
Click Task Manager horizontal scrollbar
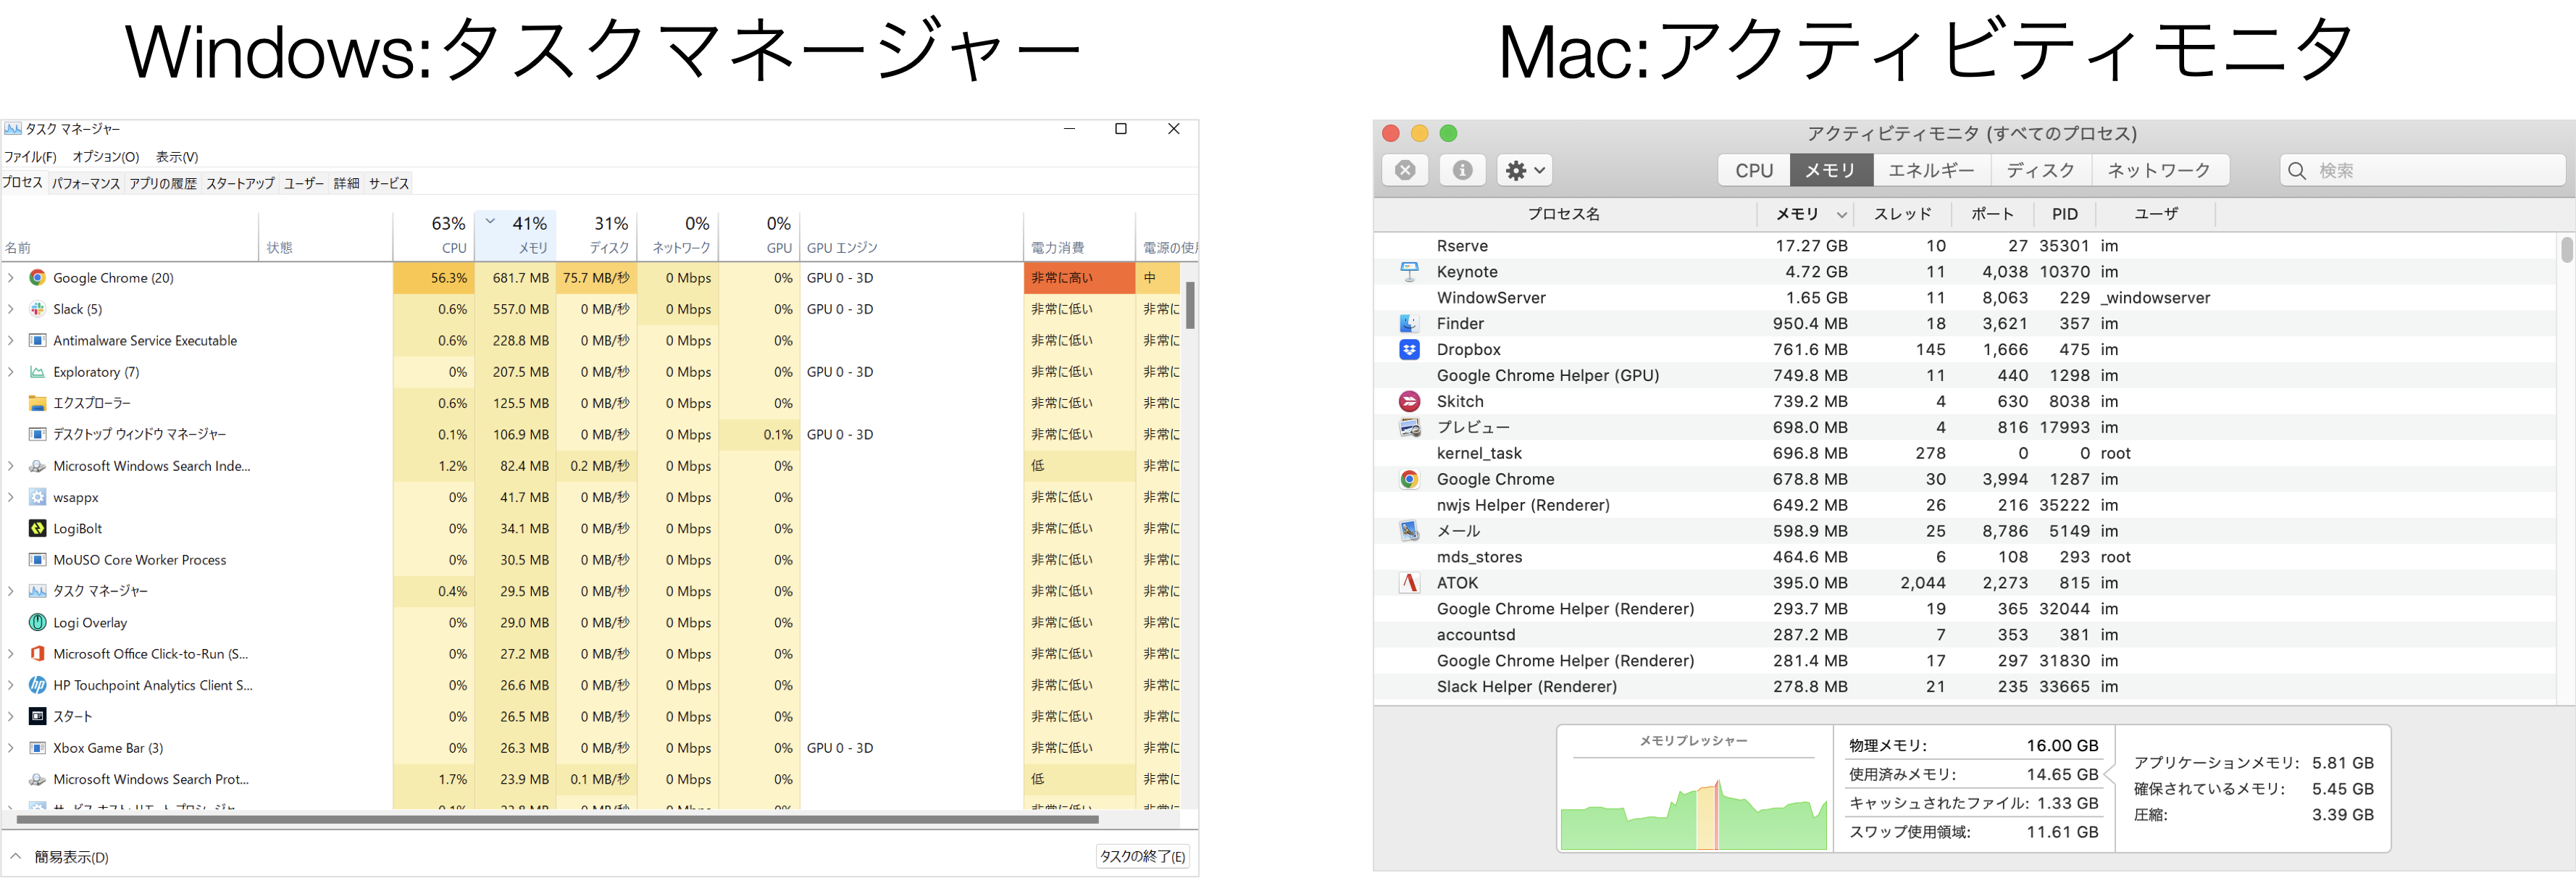point(558,819)
